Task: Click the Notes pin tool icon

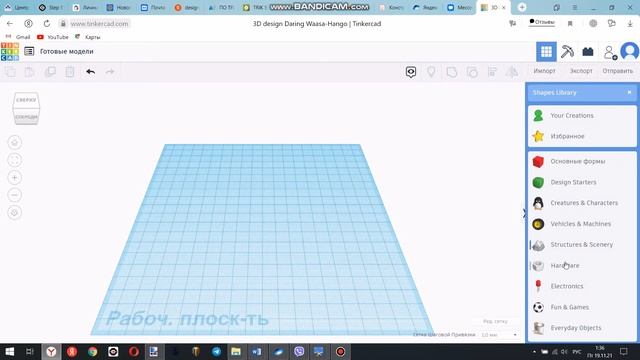Action: (x=431, y=72)
